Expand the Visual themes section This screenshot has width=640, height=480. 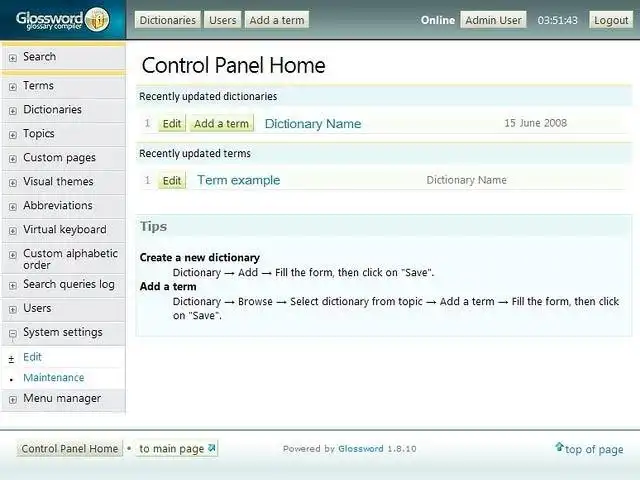13,182
